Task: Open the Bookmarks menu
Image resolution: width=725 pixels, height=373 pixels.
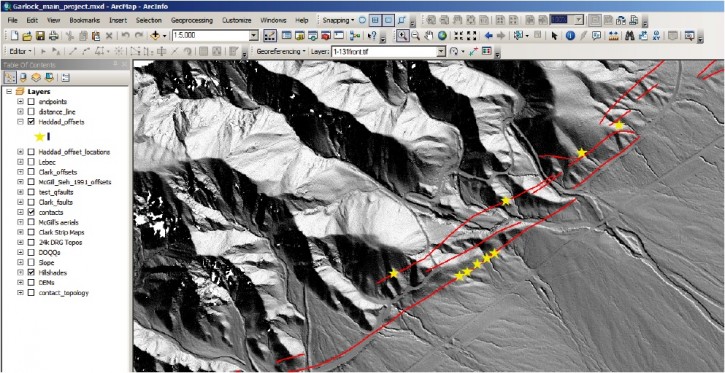Action: [85, 20]
